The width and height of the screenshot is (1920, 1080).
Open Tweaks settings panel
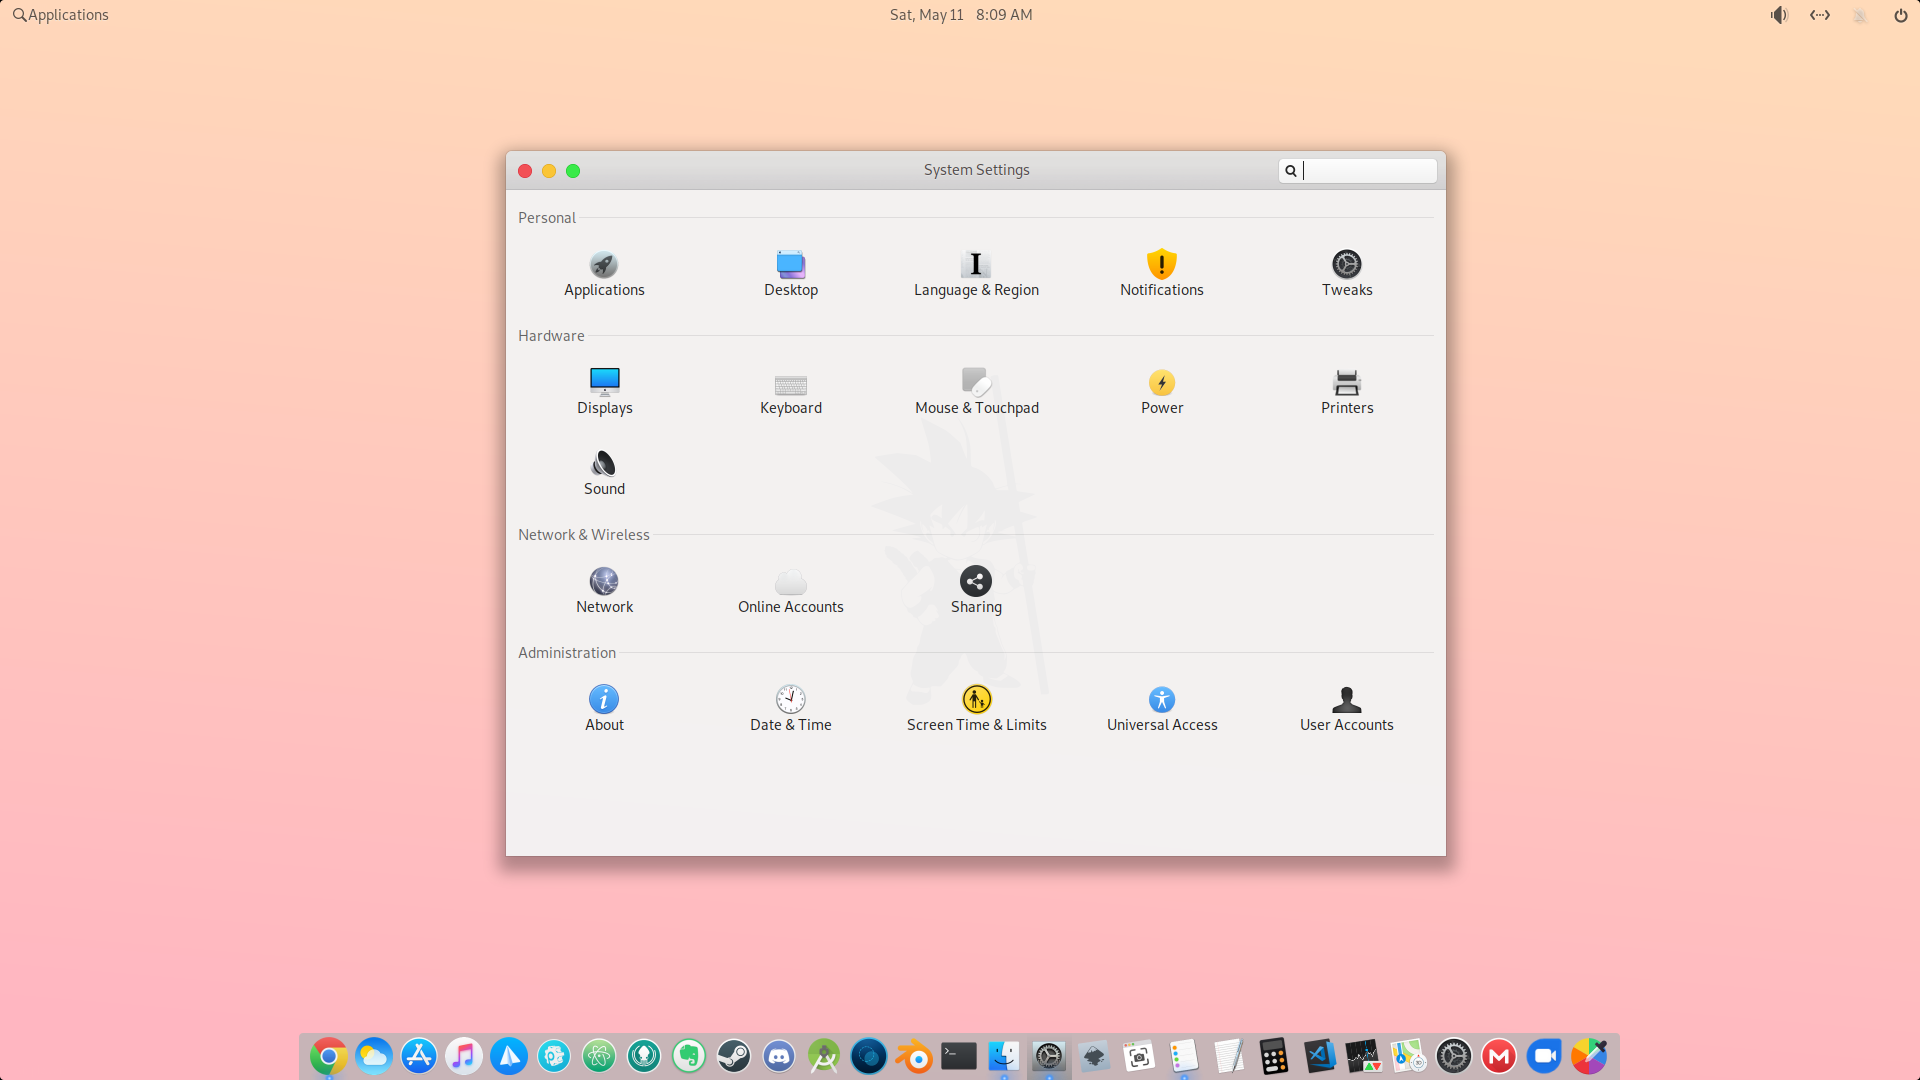[x=1346, y=273]
